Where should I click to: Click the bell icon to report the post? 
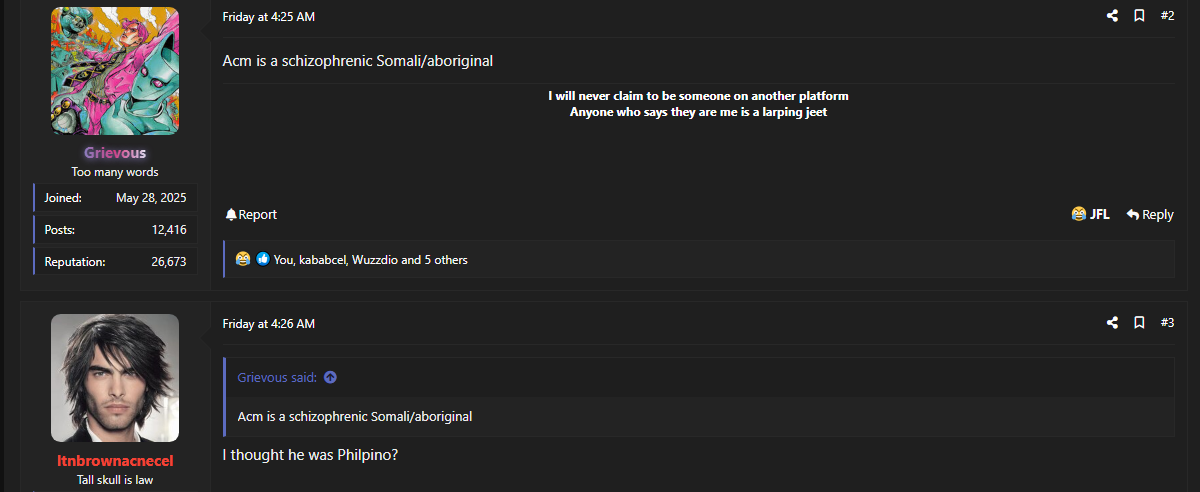(231, 215)
